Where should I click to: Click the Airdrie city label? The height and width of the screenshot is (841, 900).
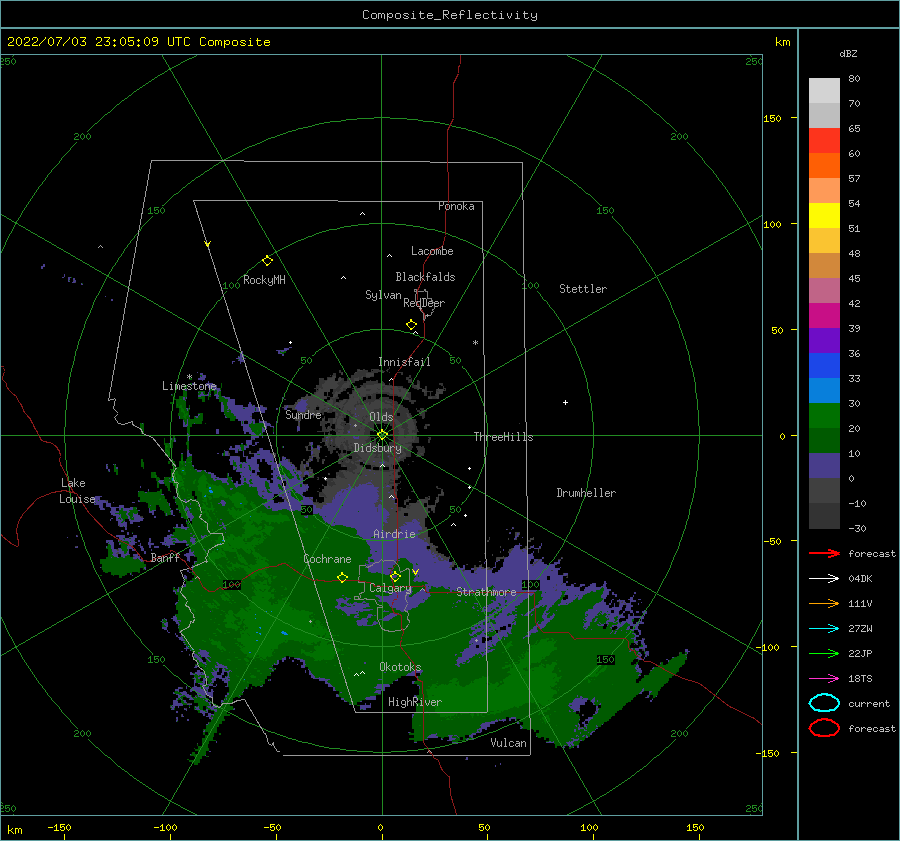point(394,534)
